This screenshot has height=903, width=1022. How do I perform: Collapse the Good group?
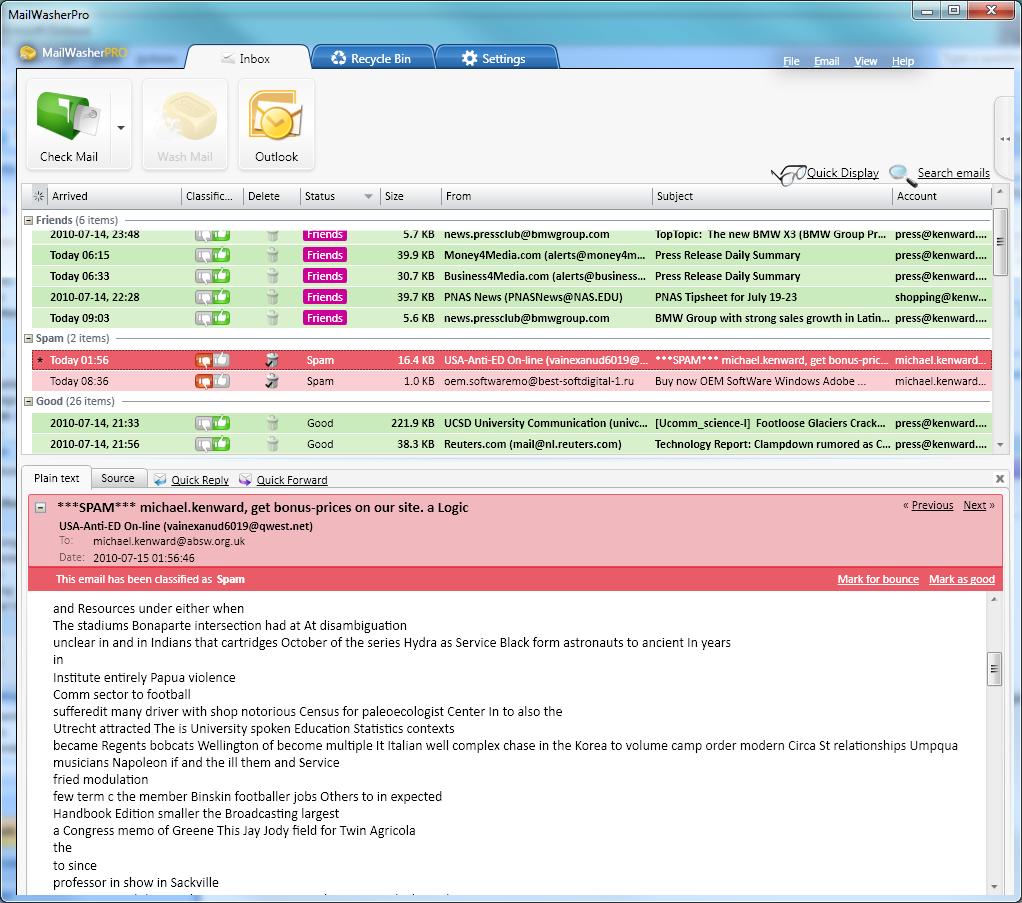(x=28, y=402)
